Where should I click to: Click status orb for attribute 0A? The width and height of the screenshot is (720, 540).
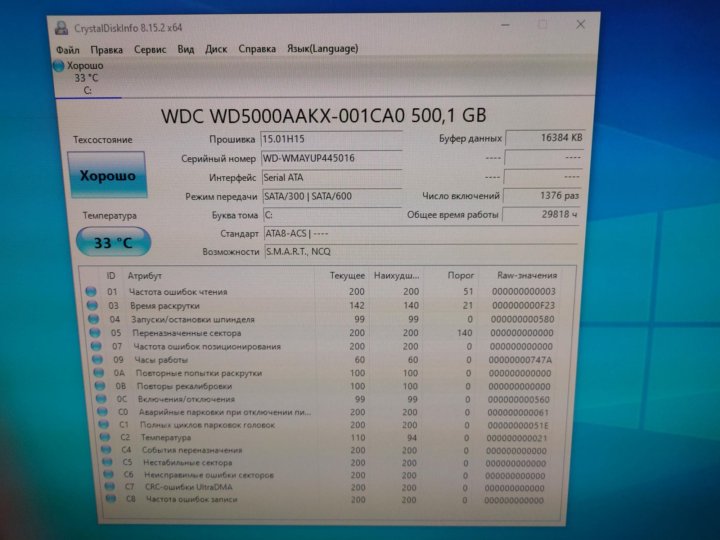[x=99, y=373]
